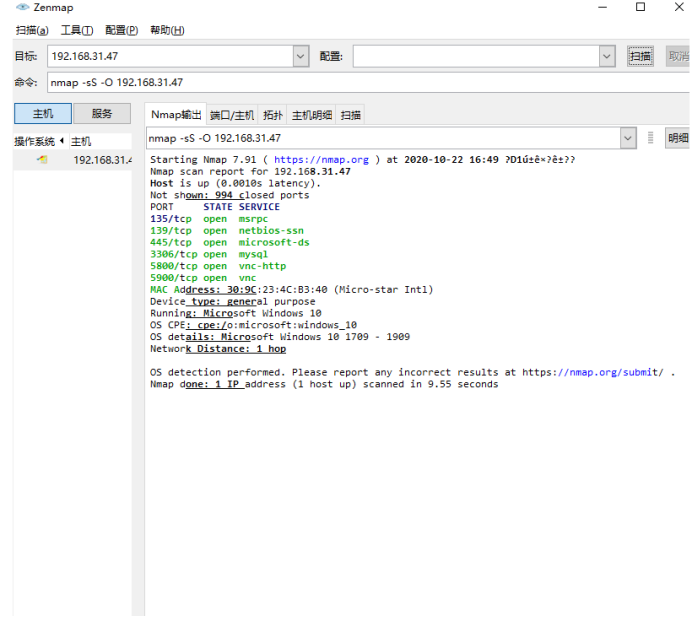Image resolution: width=693 pixels, height=617 pixels.
Task: Open the https://nmap.org link in output
Action: [x=321, y=160]
